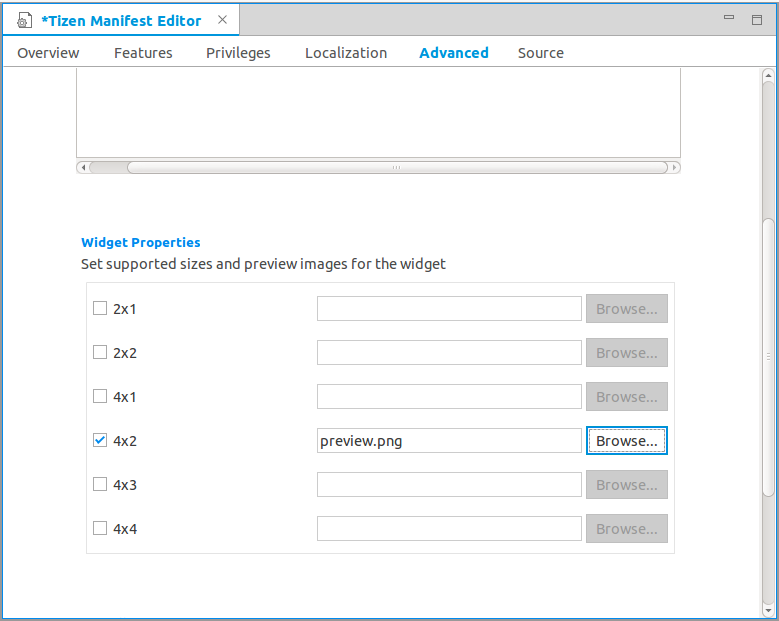Click Browse for the 4x2 preview image
779x621 pixels.
point(626,441)
